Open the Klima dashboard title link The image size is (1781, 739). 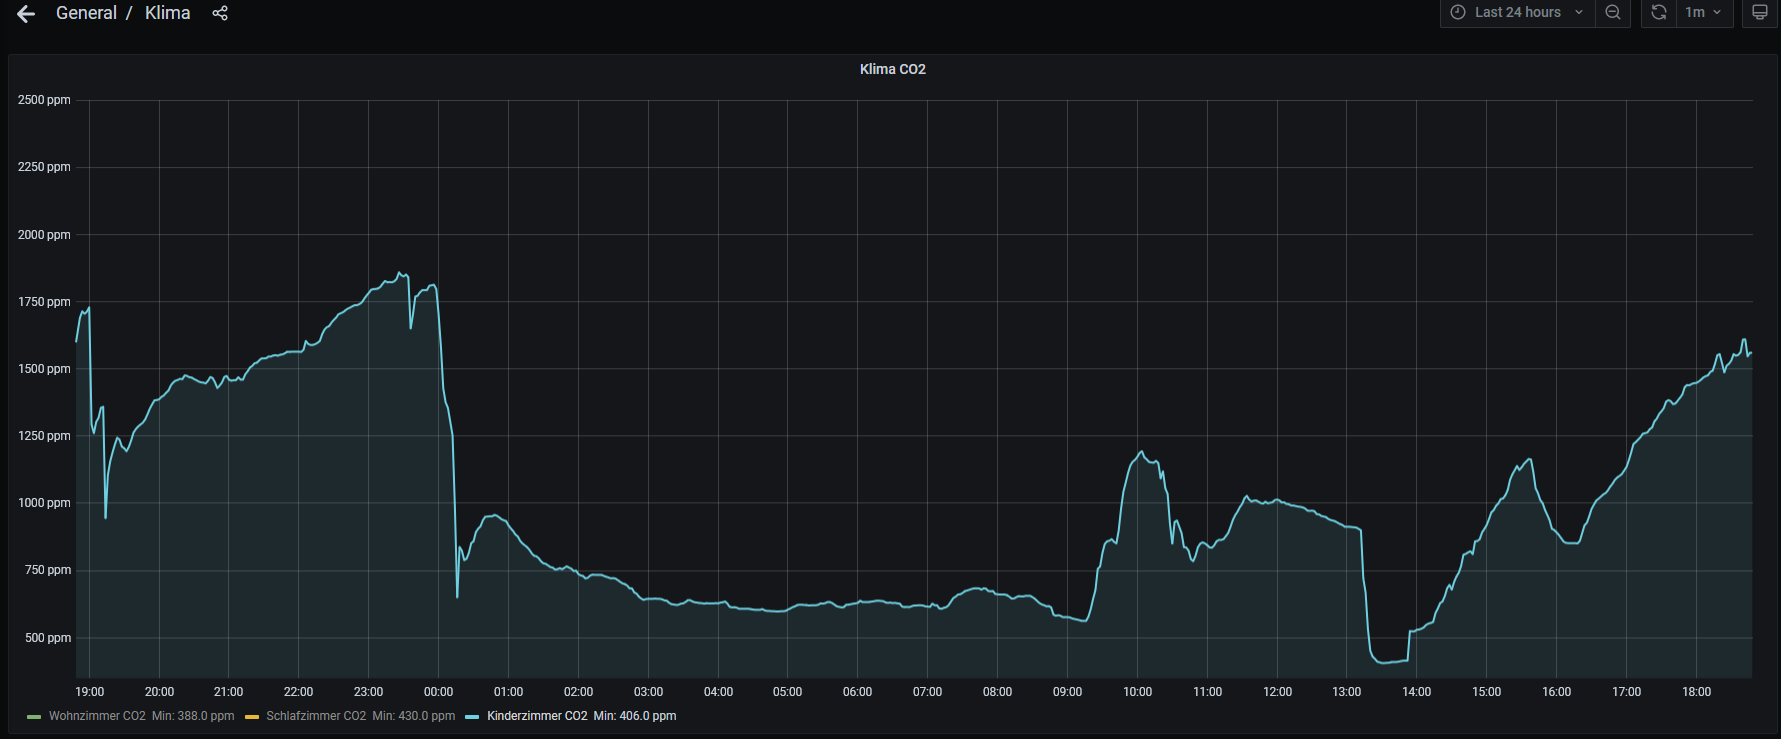tap(167, 13)
